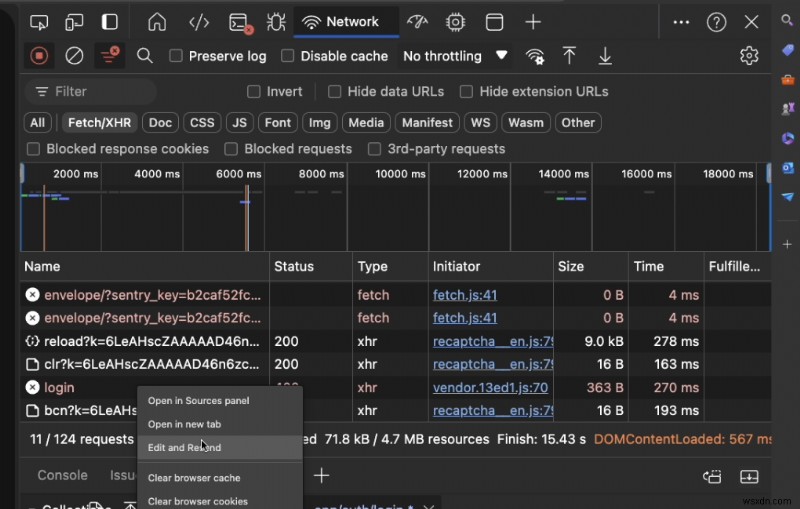The width and height of the screenshot is (800, 509).
Task: Import HAR file upload arrow
Action: pos(569,56)
